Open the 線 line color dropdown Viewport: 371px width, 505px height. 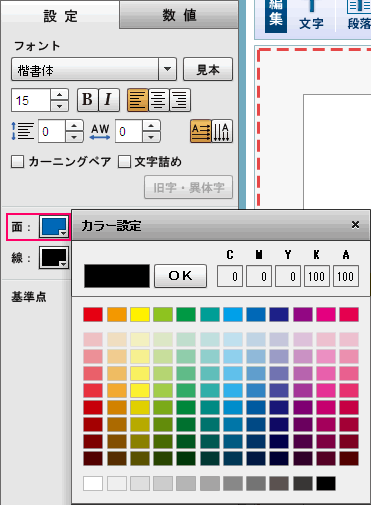54,258
